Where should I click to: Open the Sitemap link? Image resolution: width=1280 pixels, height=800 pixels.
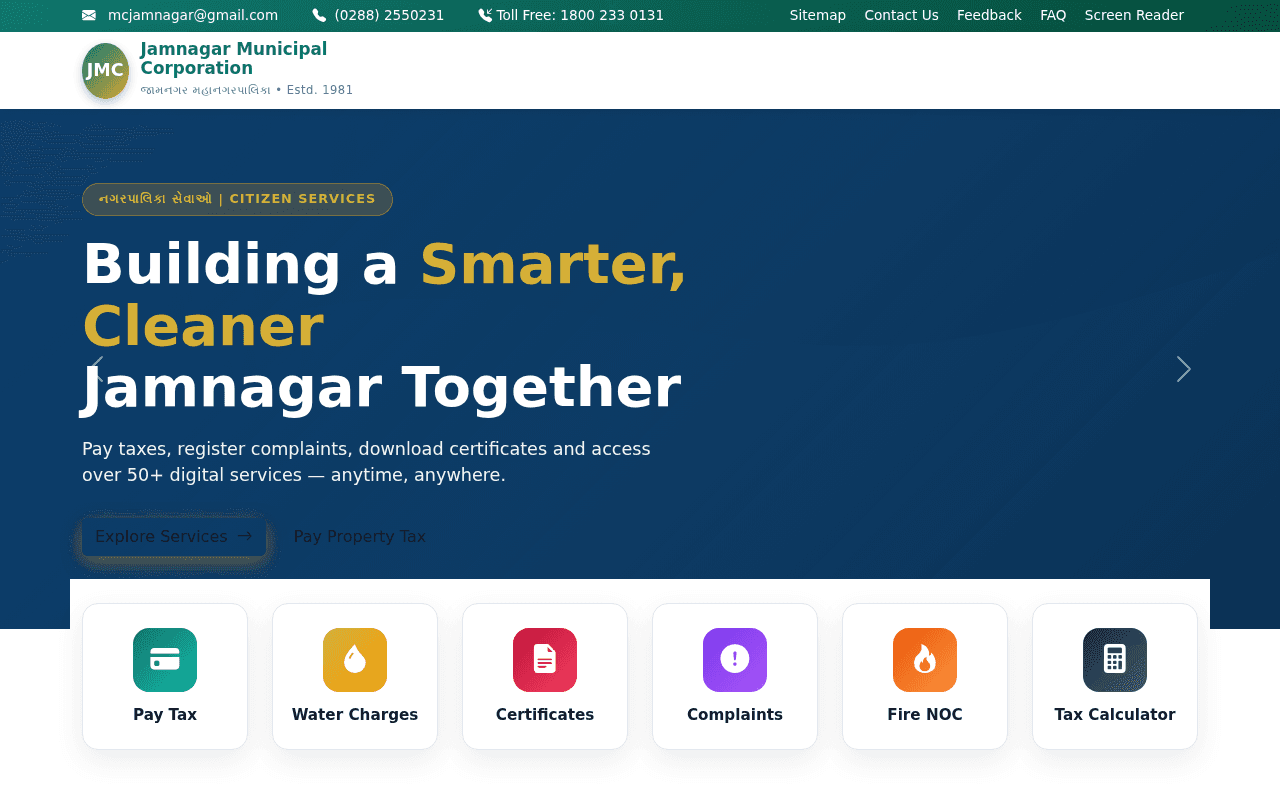tap(818, 15)
